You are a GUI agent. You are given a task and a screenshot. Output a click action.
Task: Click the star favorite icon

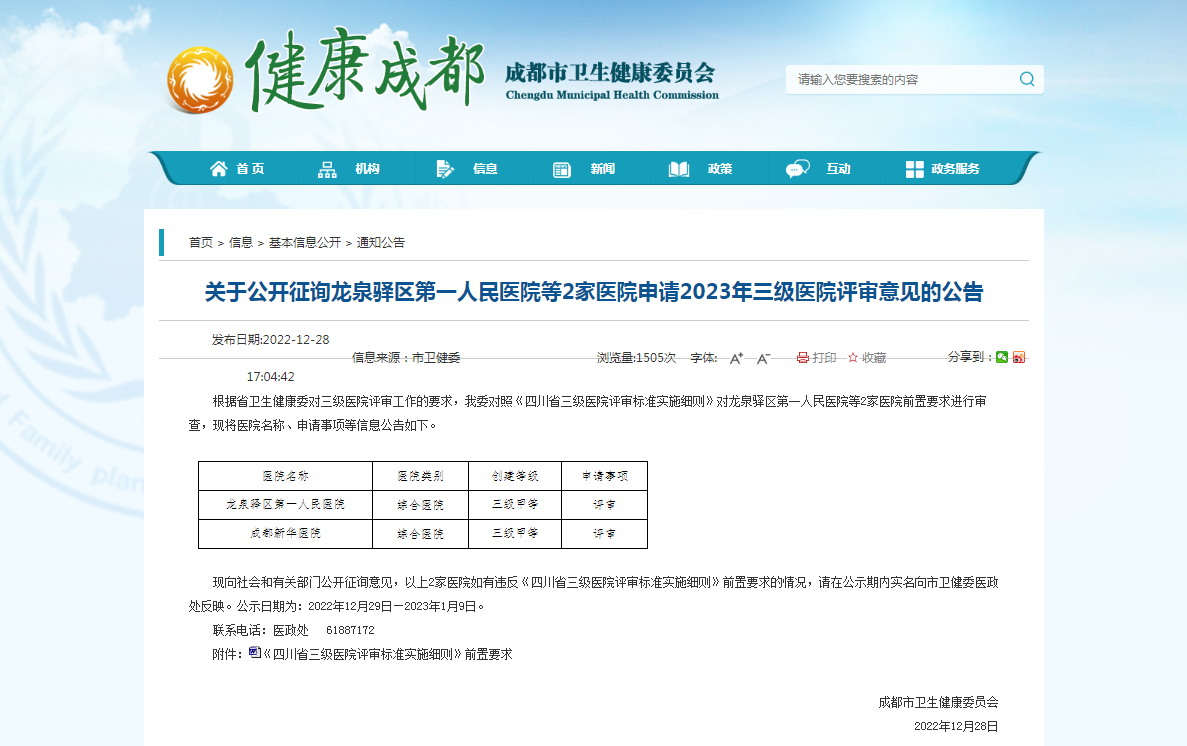853,358
